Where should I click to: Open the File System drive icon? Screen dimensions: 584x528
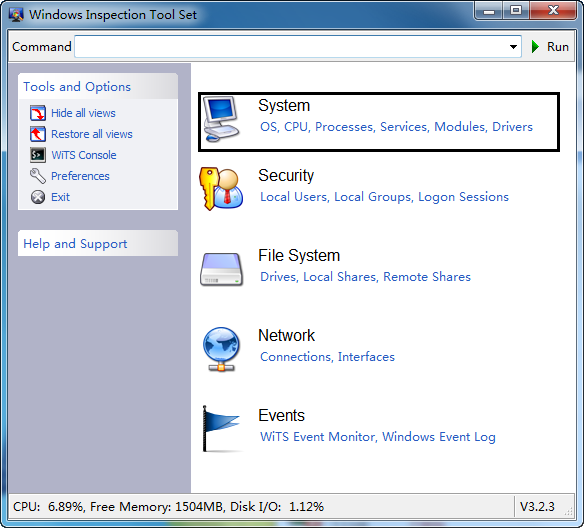[222, 269]
